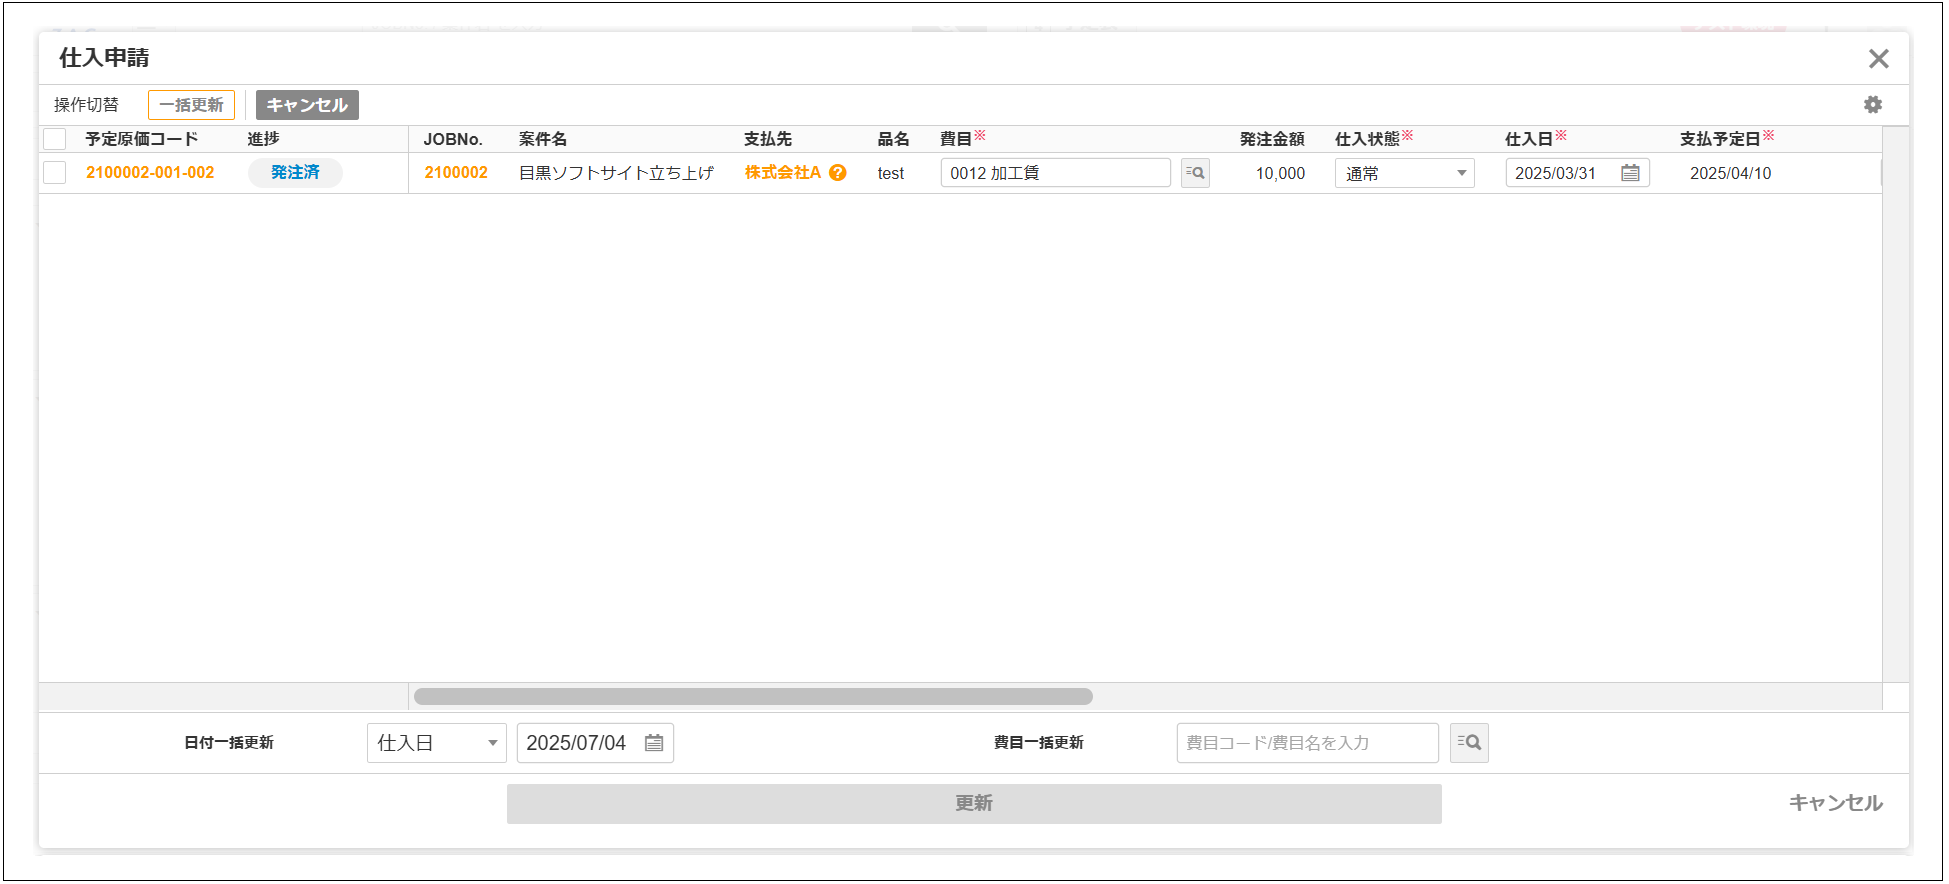Click the 費目 search icon in row
The width and height of the screenshot is (1949, 884).
(x=1195, y=173)
